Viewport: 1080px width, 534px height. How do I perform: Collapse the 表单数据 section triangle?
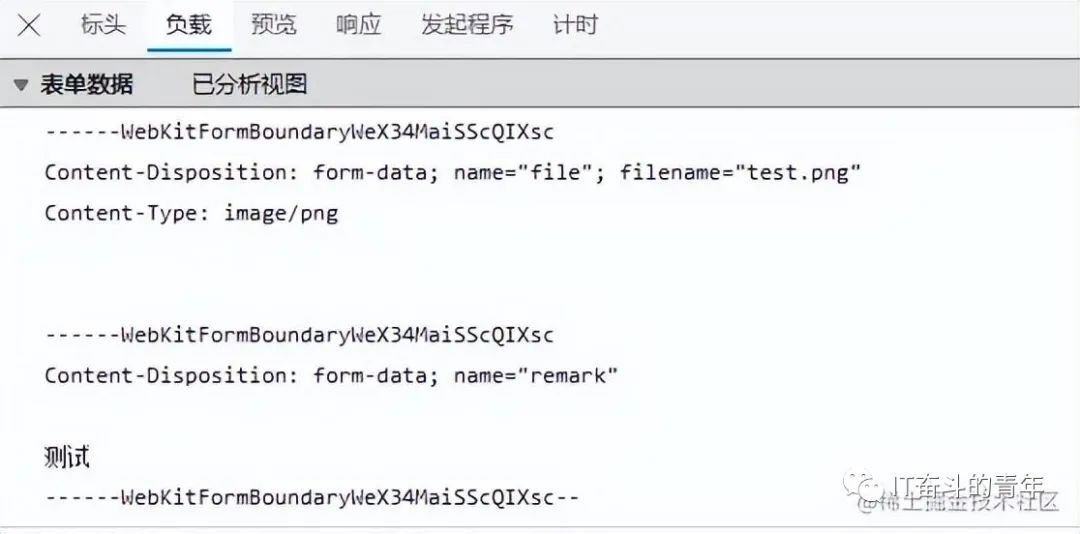pyautogui.click(x=21, y=85)
